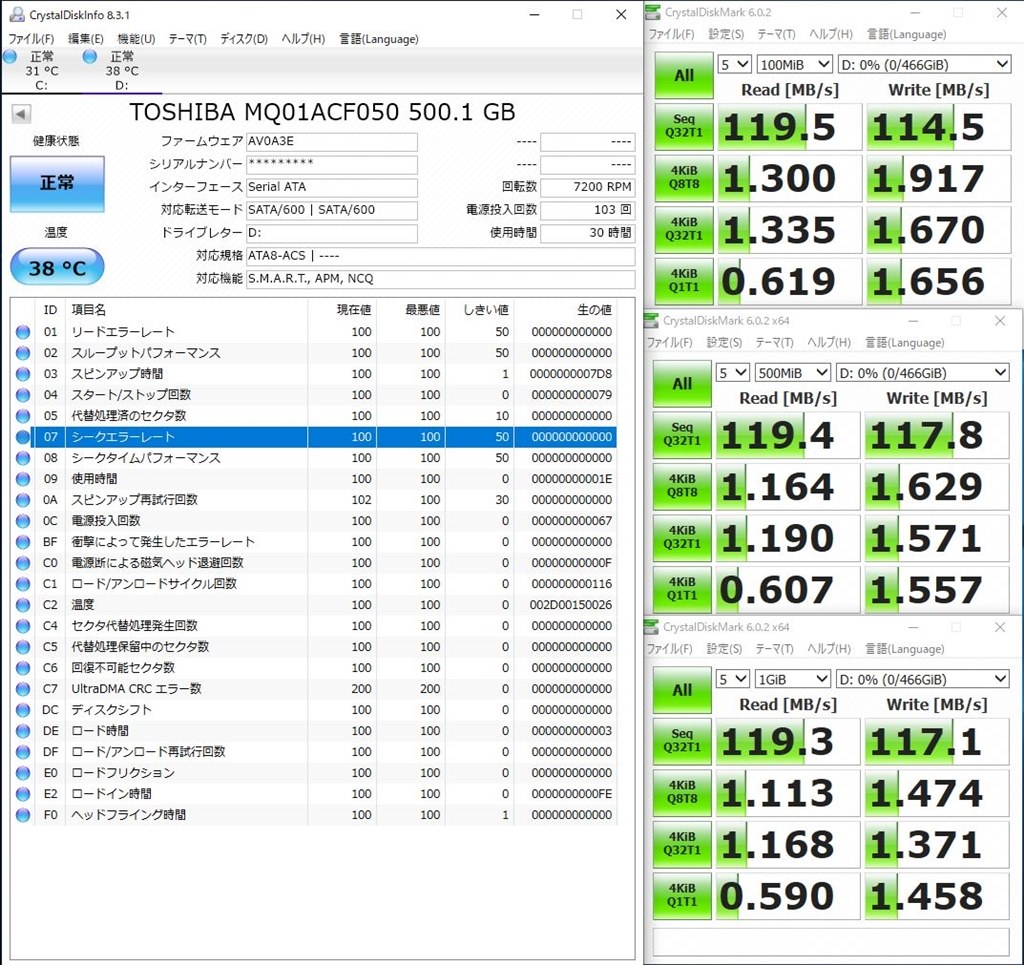The width and height of the screenshot is (1024, 965).
Task: Click the CrystalDiskMark 6.0.2 title bar icon
Action: pos(653,12)
